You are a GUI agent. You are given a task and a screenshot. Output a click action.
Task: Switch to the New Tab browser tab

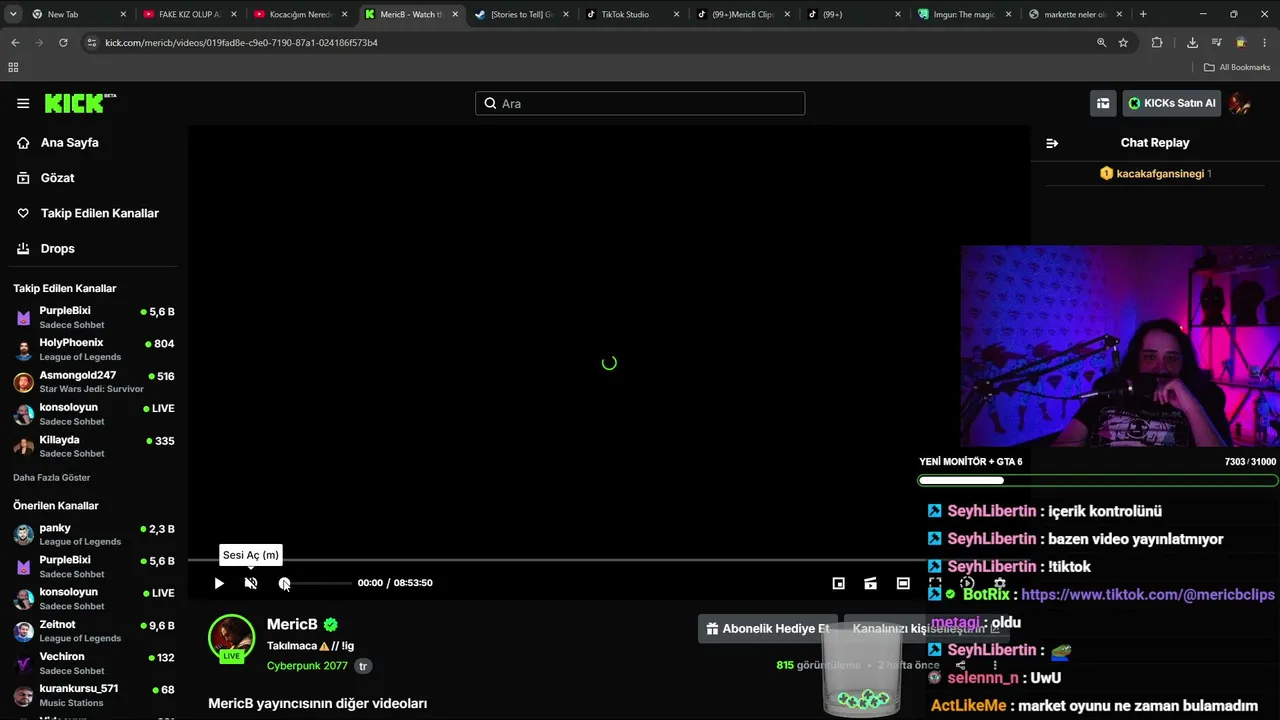click(x=80, y=14)
